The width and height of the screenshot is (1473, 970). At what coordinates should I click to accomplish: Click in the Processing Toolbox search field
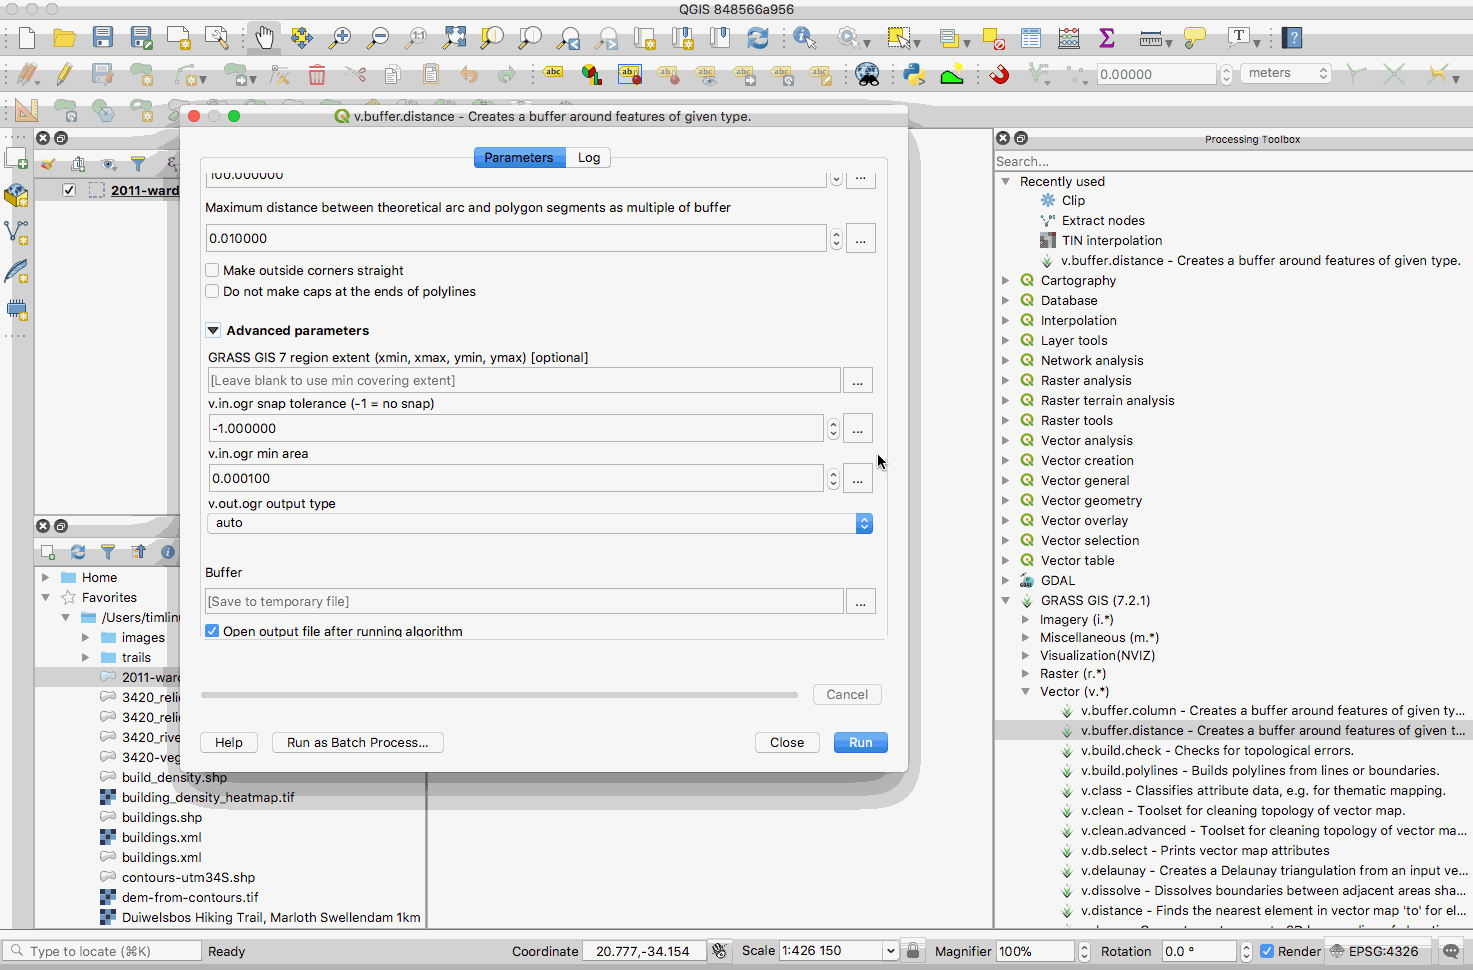(x=1233, y=161)
